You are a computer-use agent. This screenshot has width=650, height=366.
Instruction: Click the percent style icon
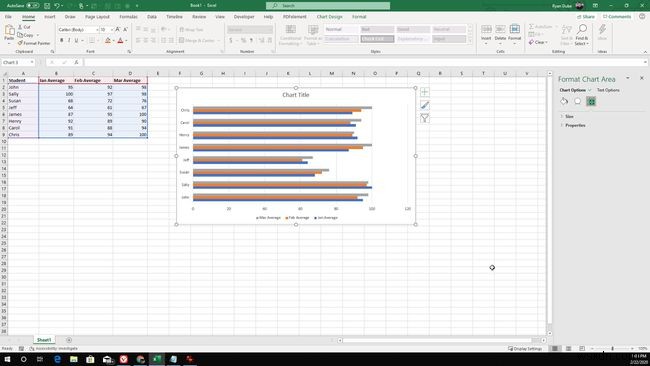click(243, 41)
